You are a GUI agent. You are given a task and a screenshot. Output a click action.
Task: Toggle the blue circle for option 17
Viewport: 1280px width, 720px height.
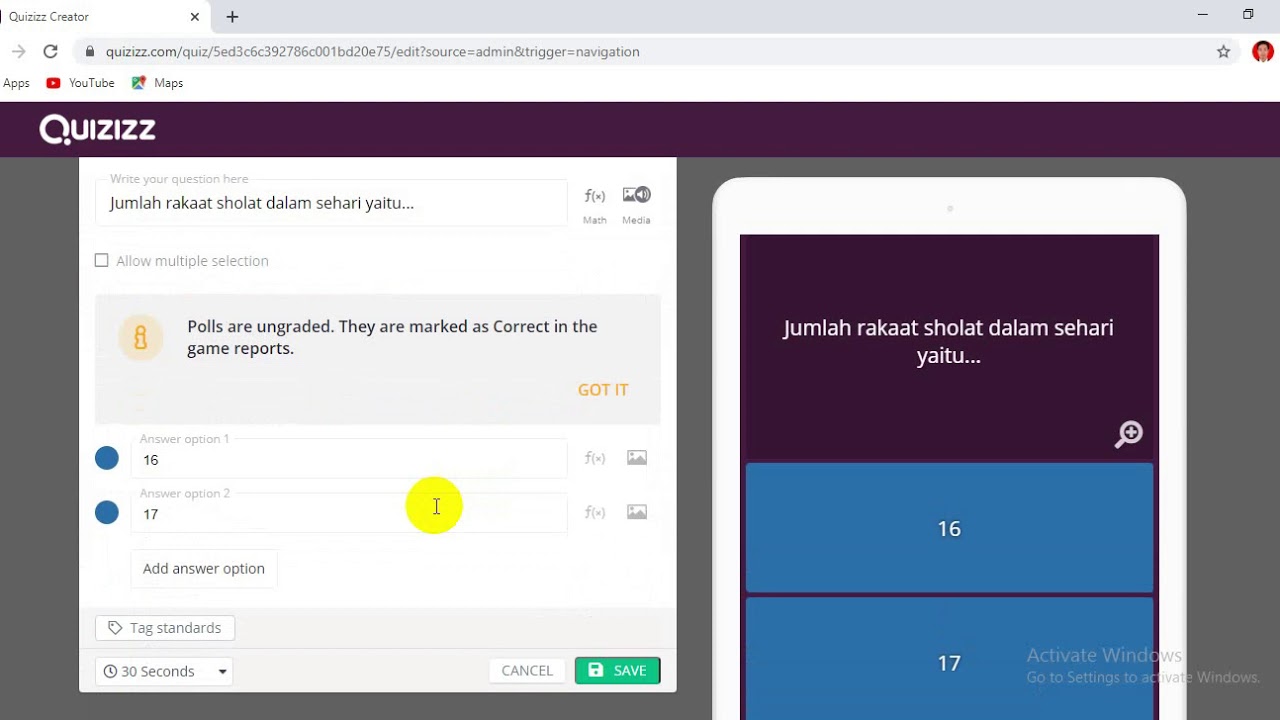pos(107,512)
